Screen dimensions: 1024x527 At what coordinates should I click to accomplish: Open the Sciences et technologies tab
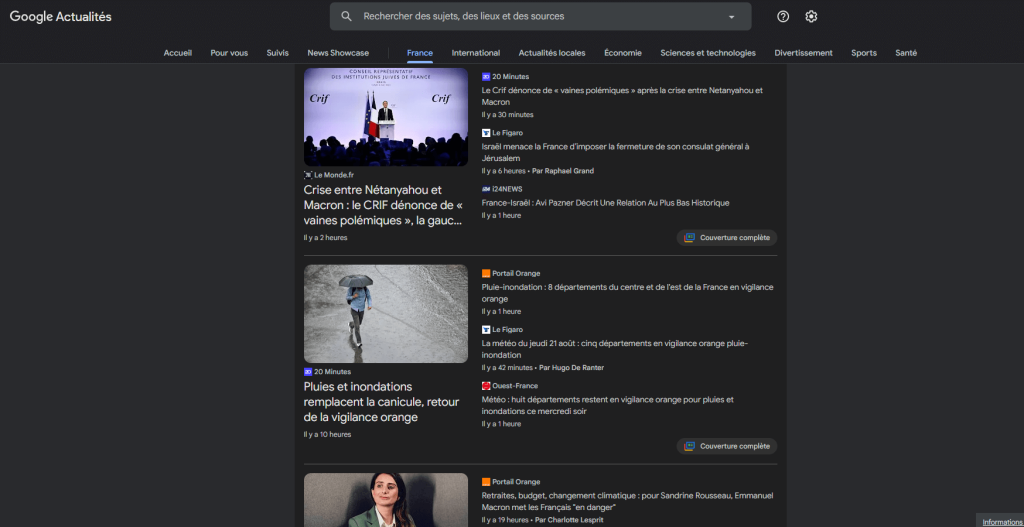pyautogui.click(x=707, y=53)
